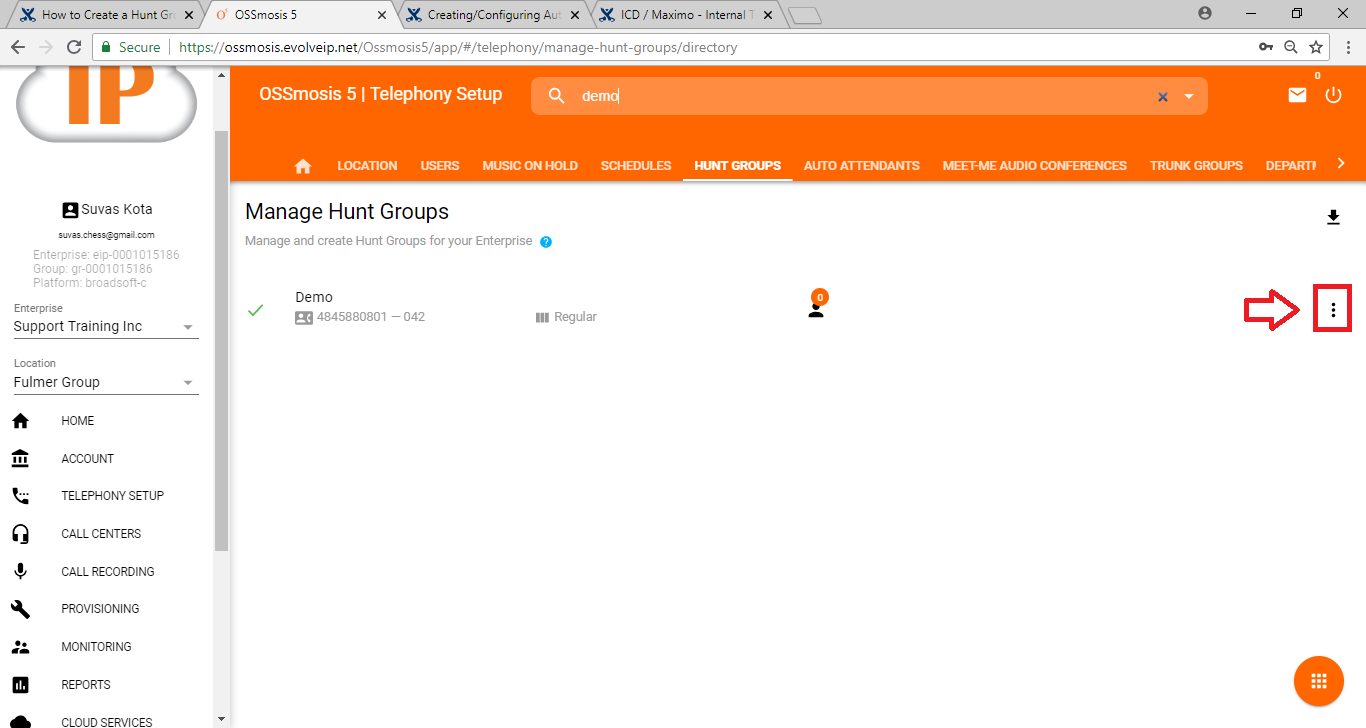Image resolution: width=1366 pixels, height=728 pixels.
Task: Click the green checkmark on Demo row
Action: (x=256, y=310)
